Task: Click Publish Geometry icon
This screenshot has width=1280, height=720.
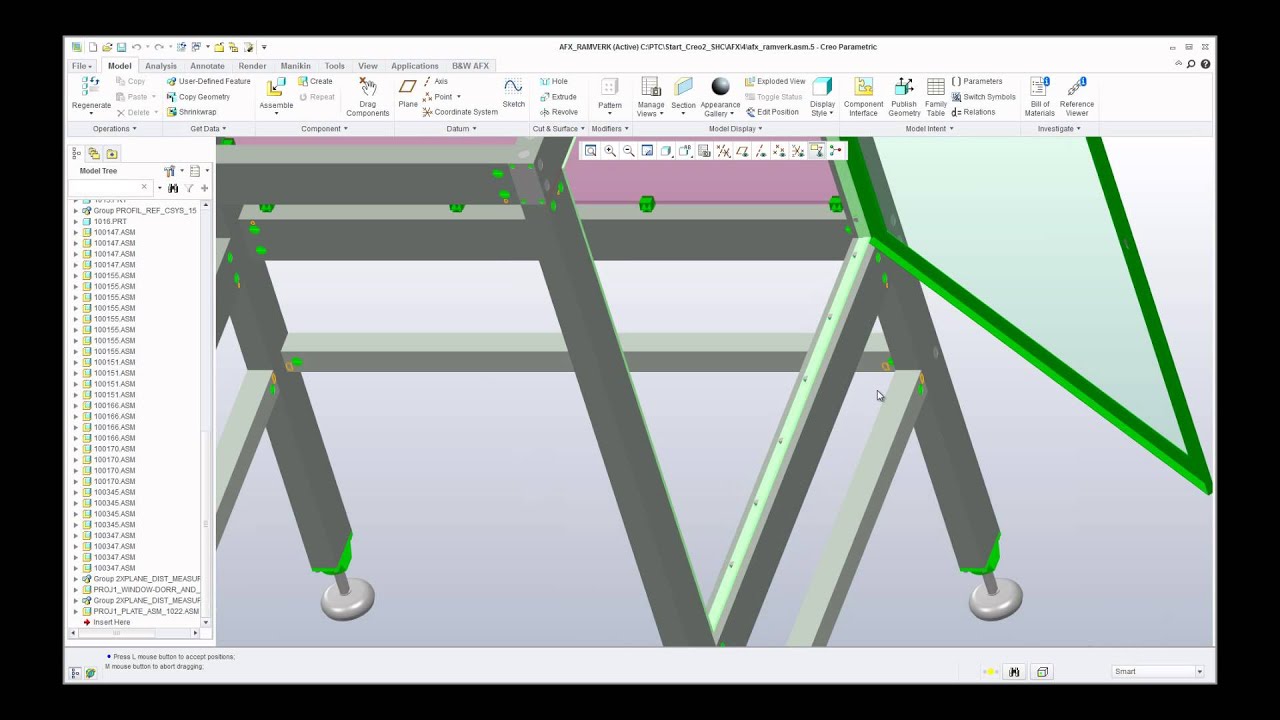Action: 904,87
